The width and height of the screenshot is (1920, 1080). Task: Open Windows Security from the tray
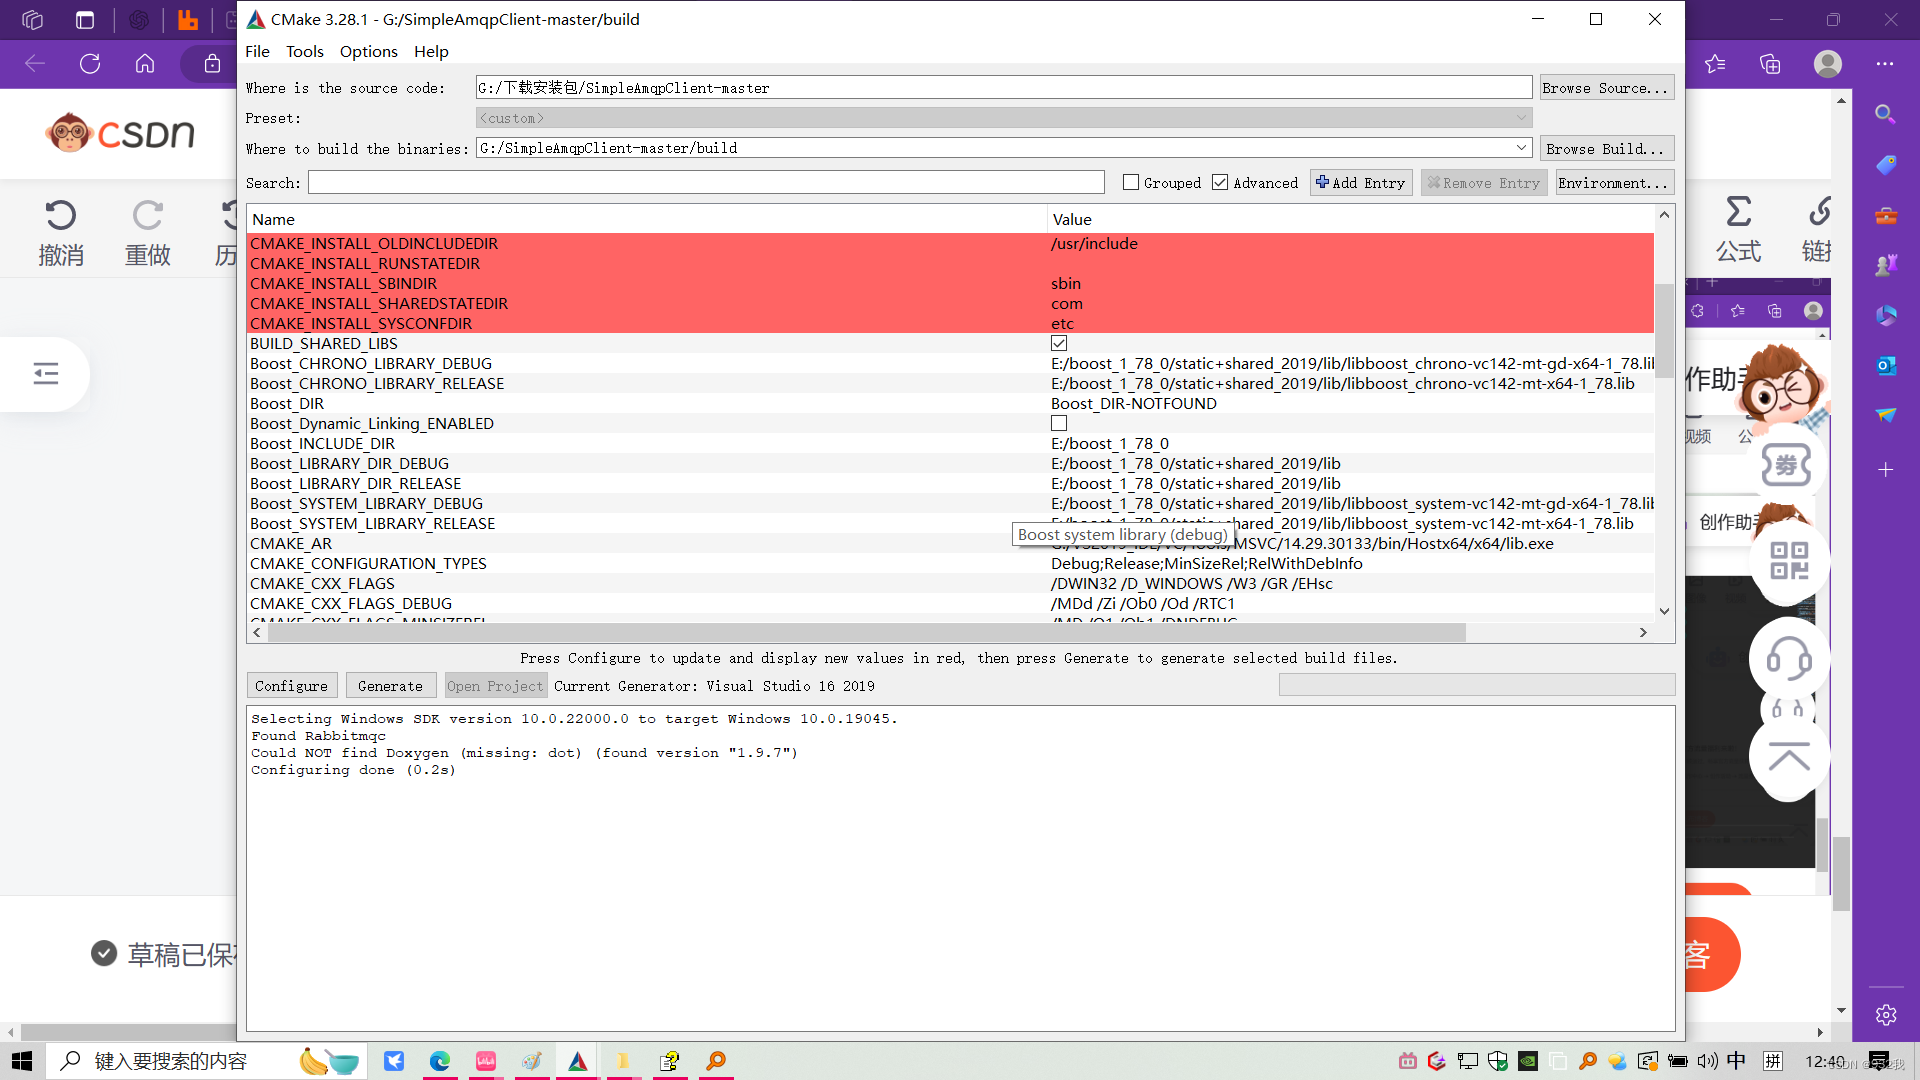coord(1498,1062)
